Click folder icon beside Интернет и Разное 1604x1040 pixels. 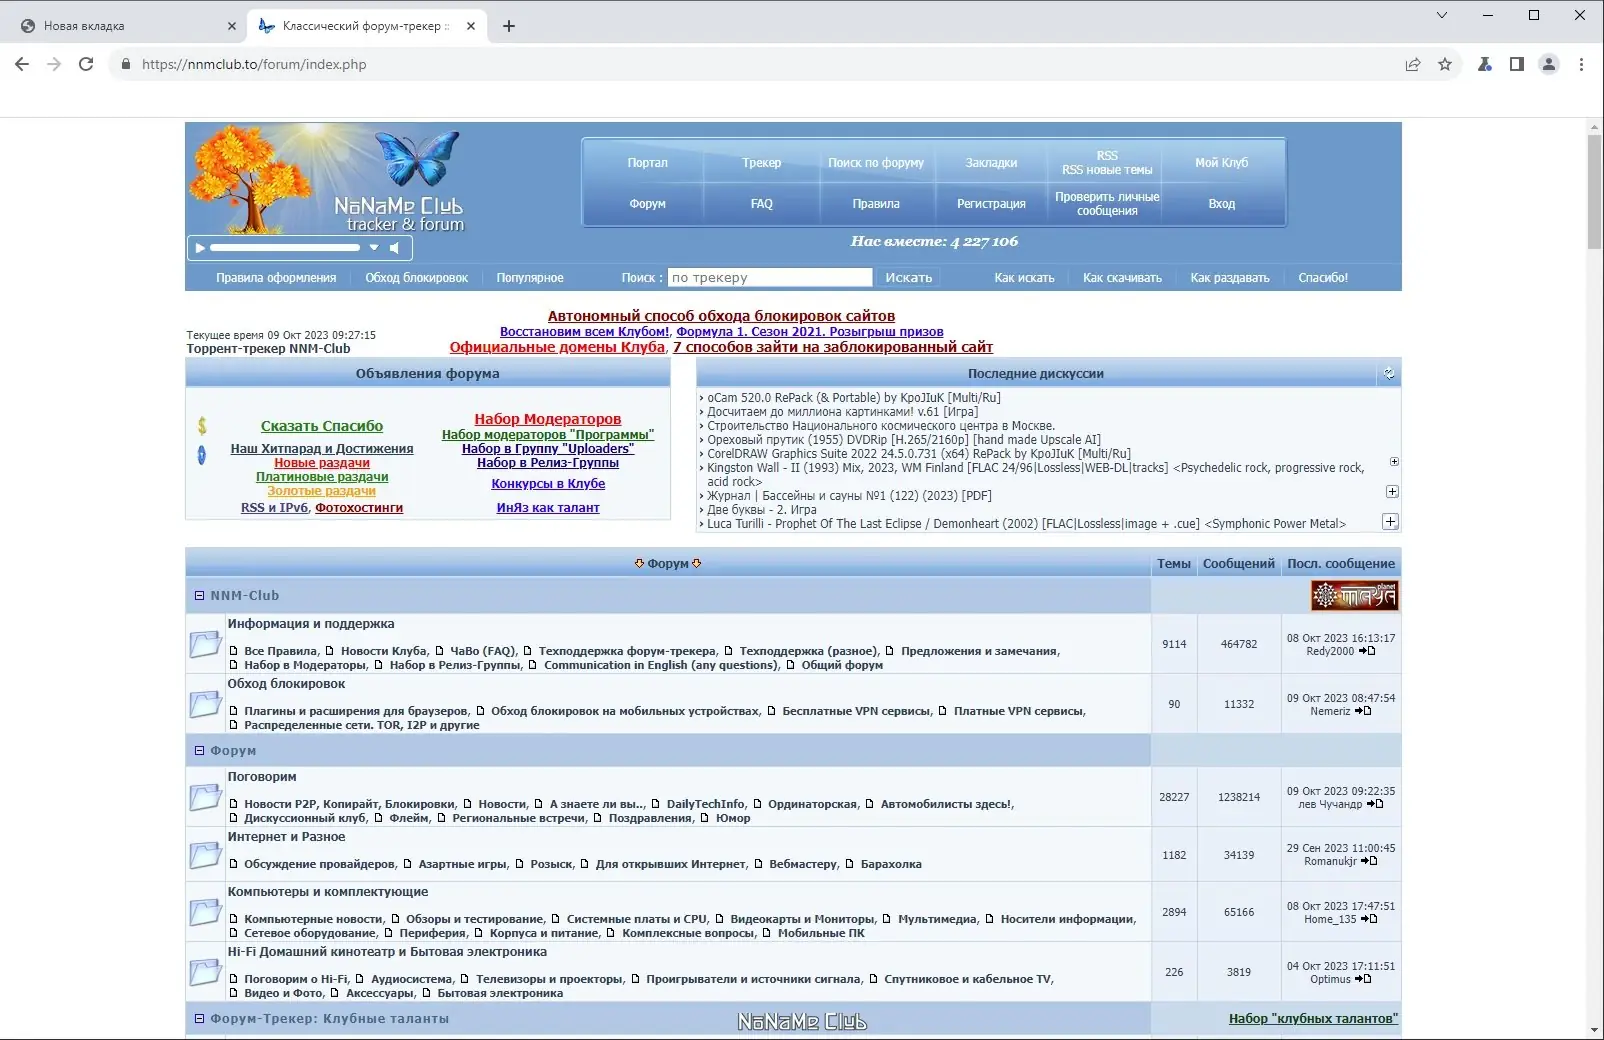click(205, 855)
